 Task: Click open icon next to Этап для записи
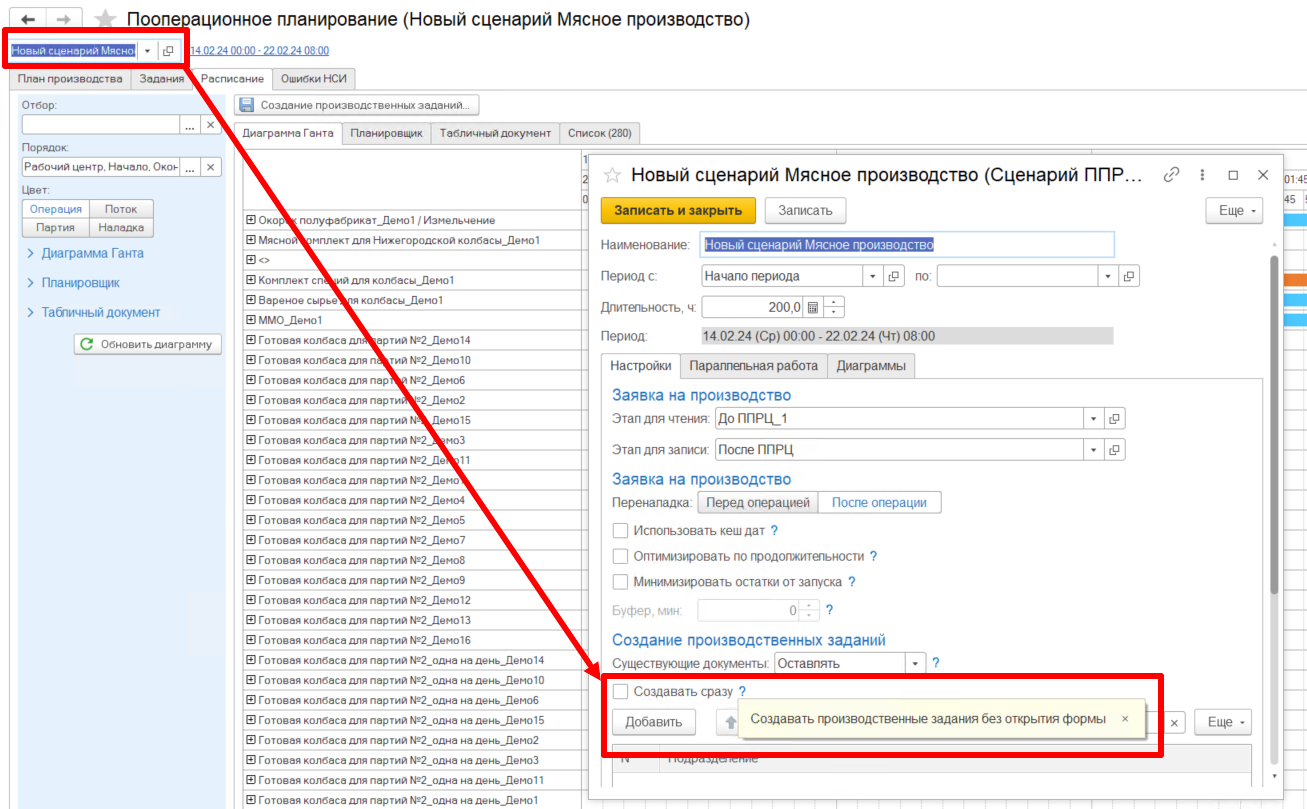pyautogui.click(x=1115, y=450)
